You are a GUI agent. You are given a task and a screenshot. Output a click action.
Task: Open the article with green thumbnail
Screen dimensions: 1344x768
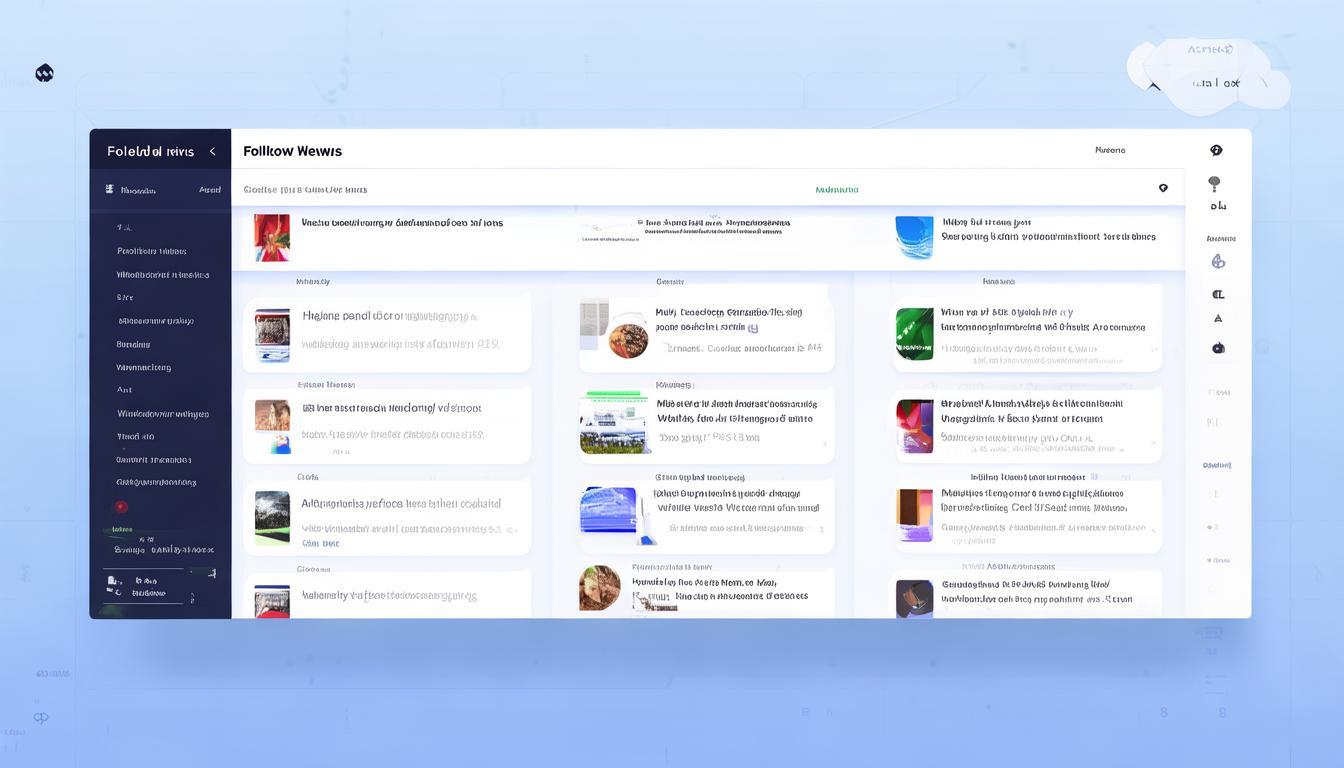(914, 334)
